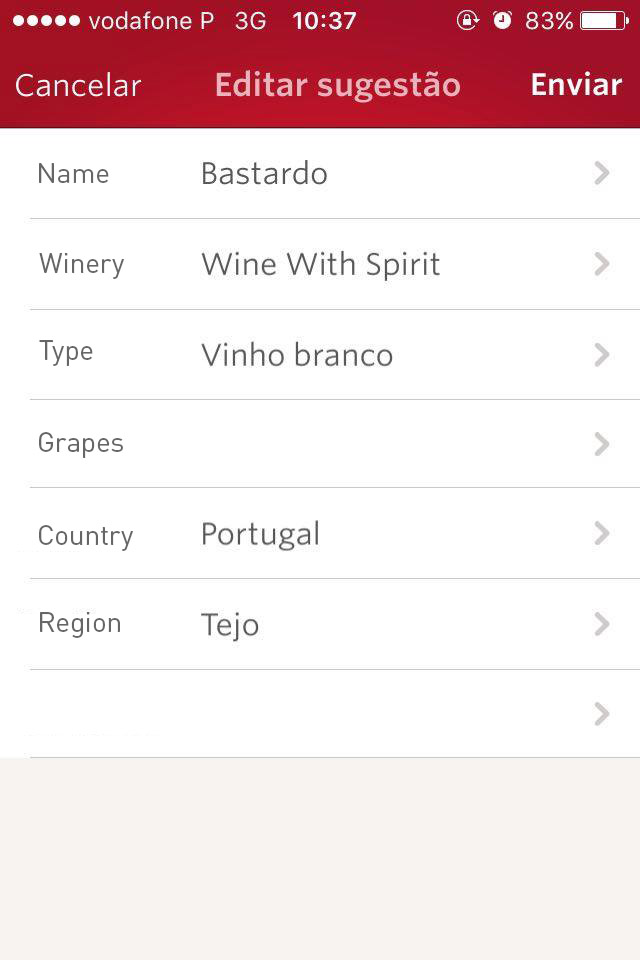This screenshot has height=960, width=640.
Task: Tap chevron on the empty last row
Action: coord(602,714)
